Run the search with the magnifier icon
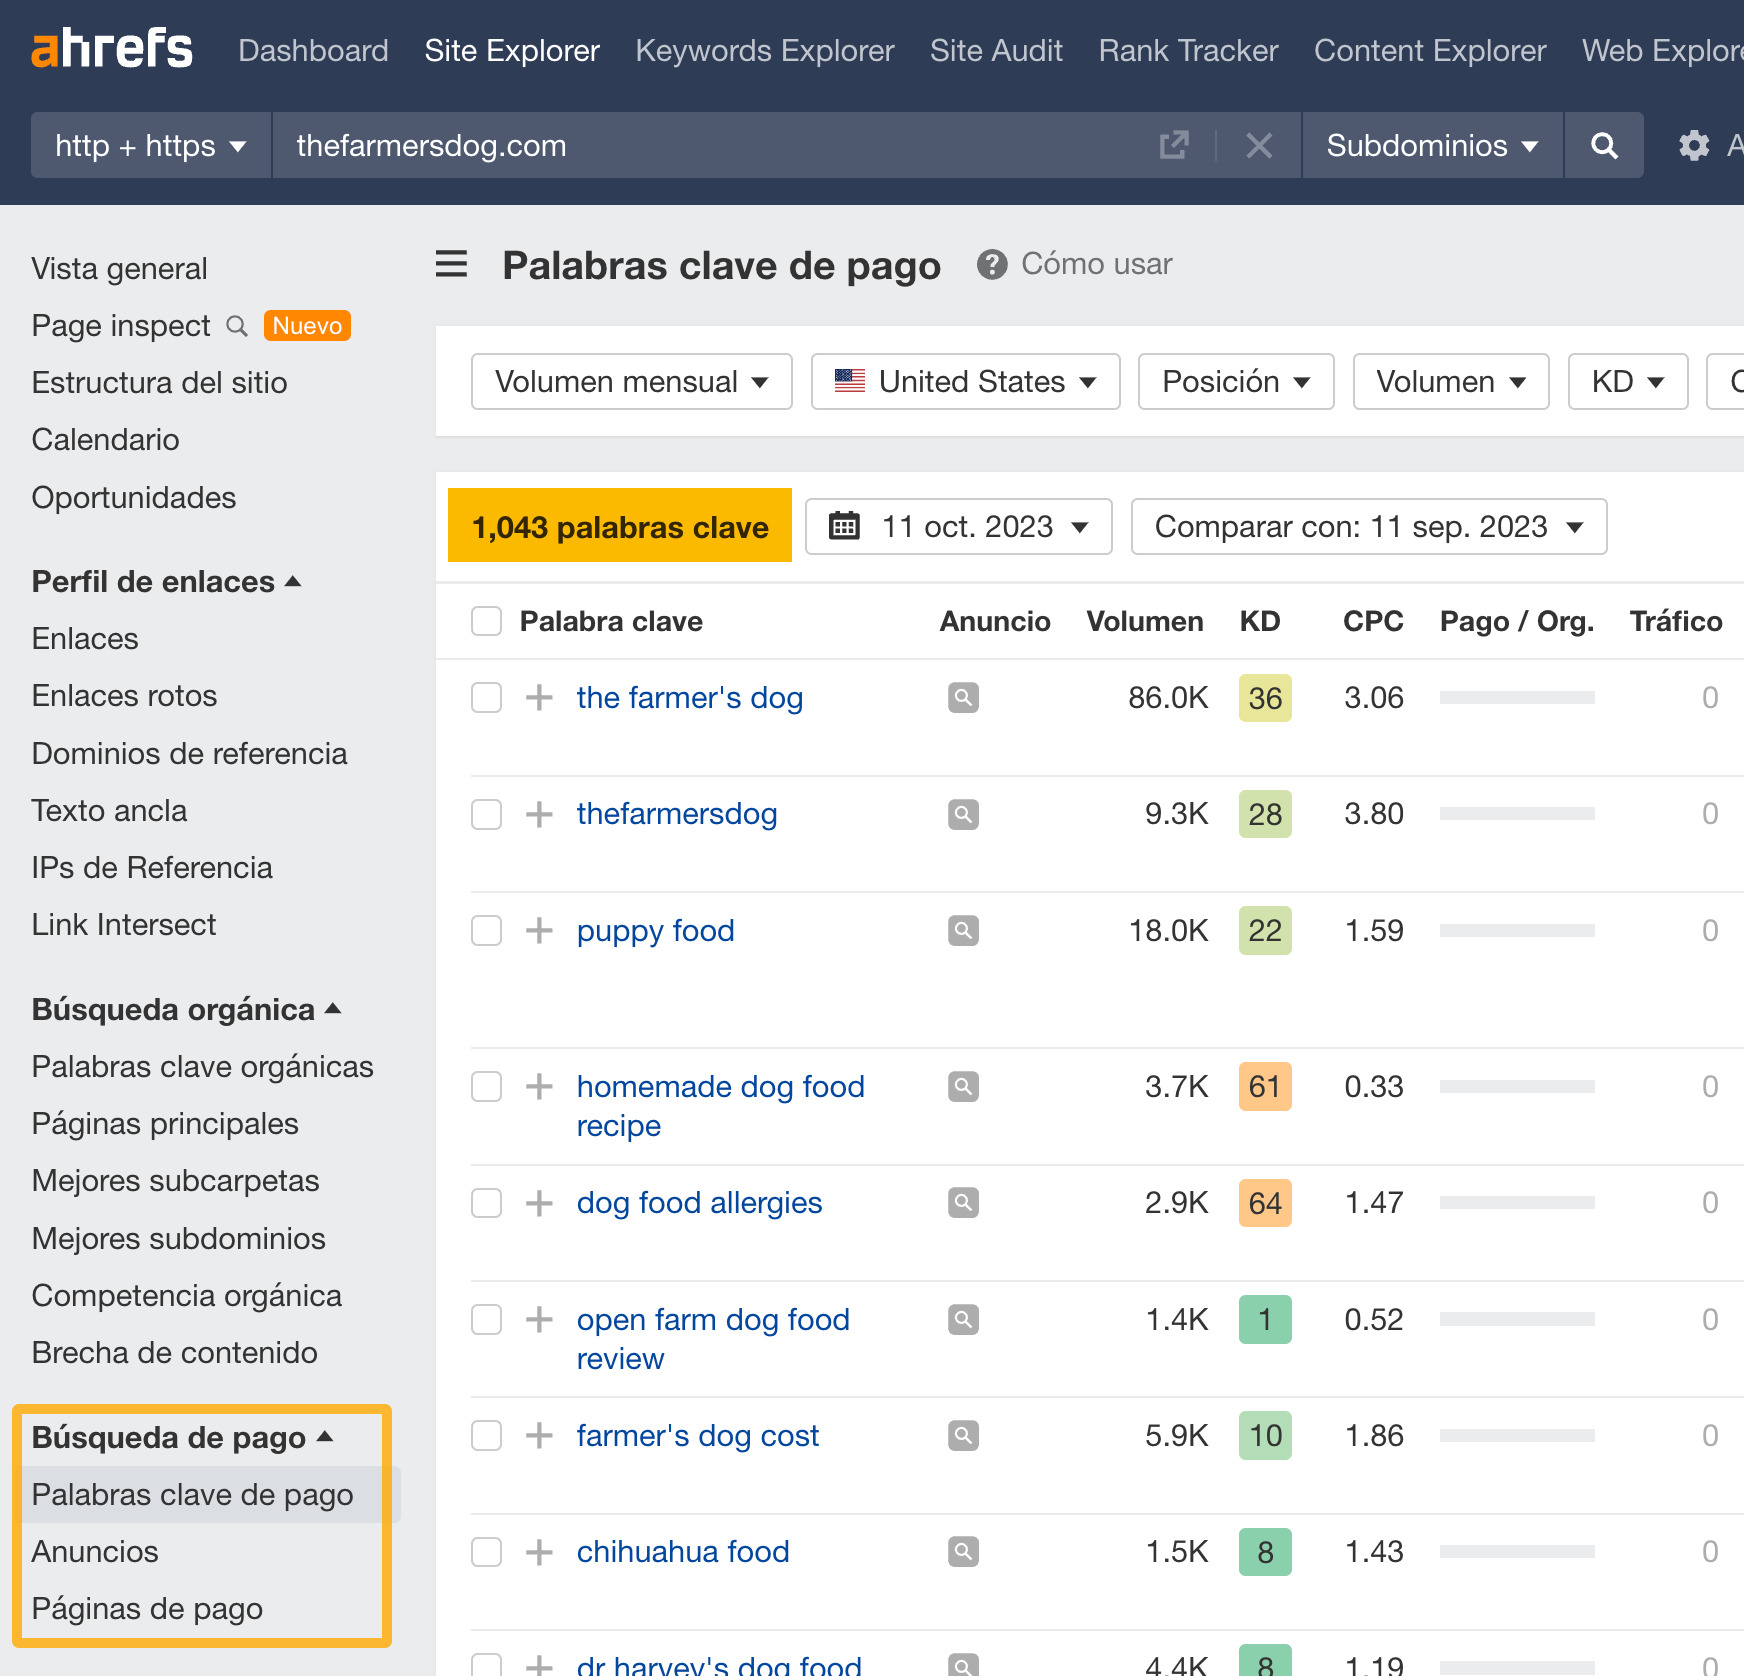This screenshot has height=1676, width=1744. (1604, 145)
